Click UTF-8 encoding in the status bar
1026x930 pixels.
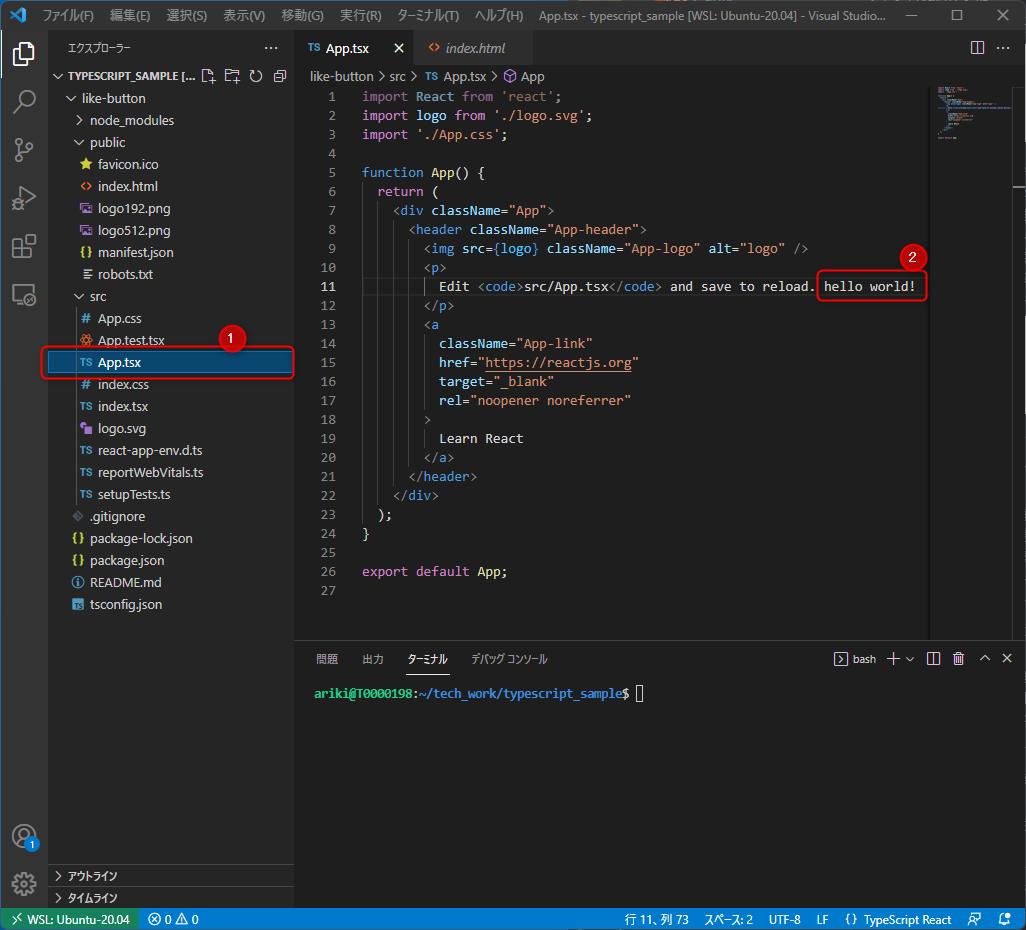pos(783,918)
